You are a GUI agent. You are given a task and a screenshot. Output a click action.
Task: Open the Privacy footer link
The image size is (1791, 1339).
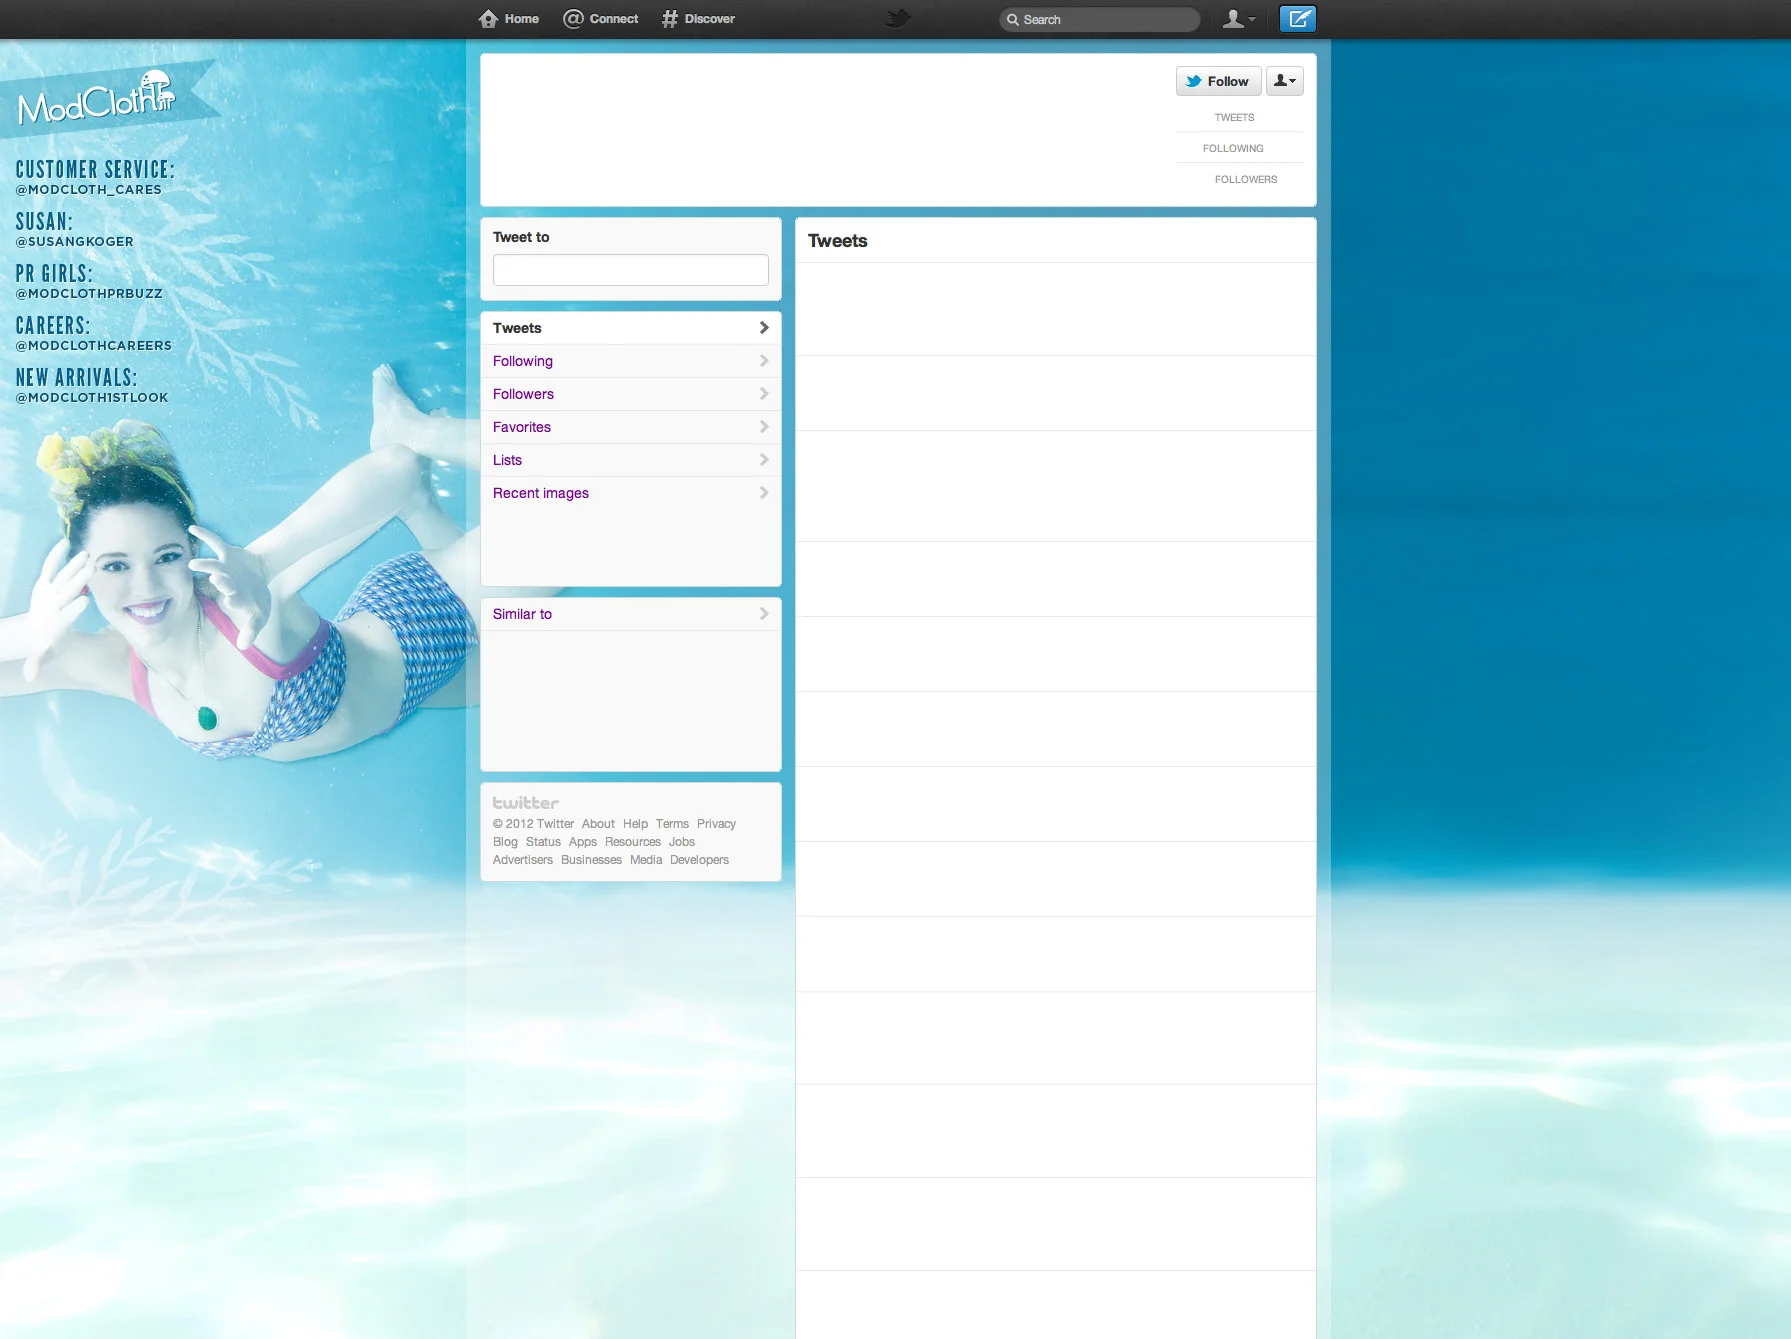(716, 824)
